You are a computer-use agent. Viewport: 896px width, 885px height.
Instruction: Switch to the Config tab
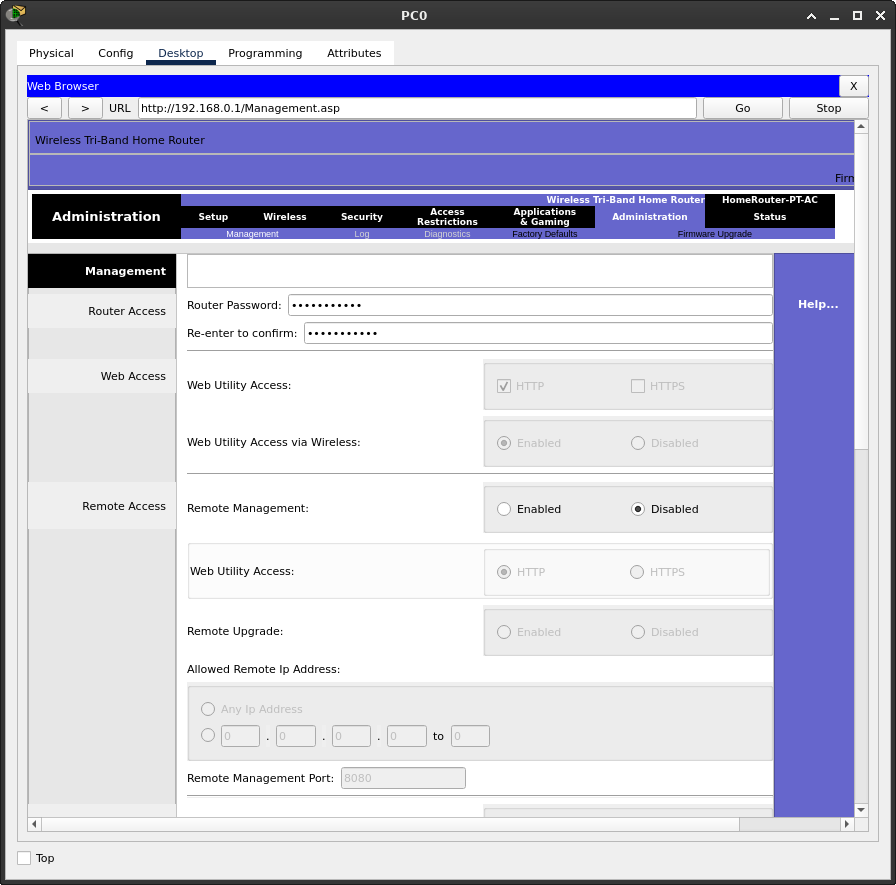115,53
